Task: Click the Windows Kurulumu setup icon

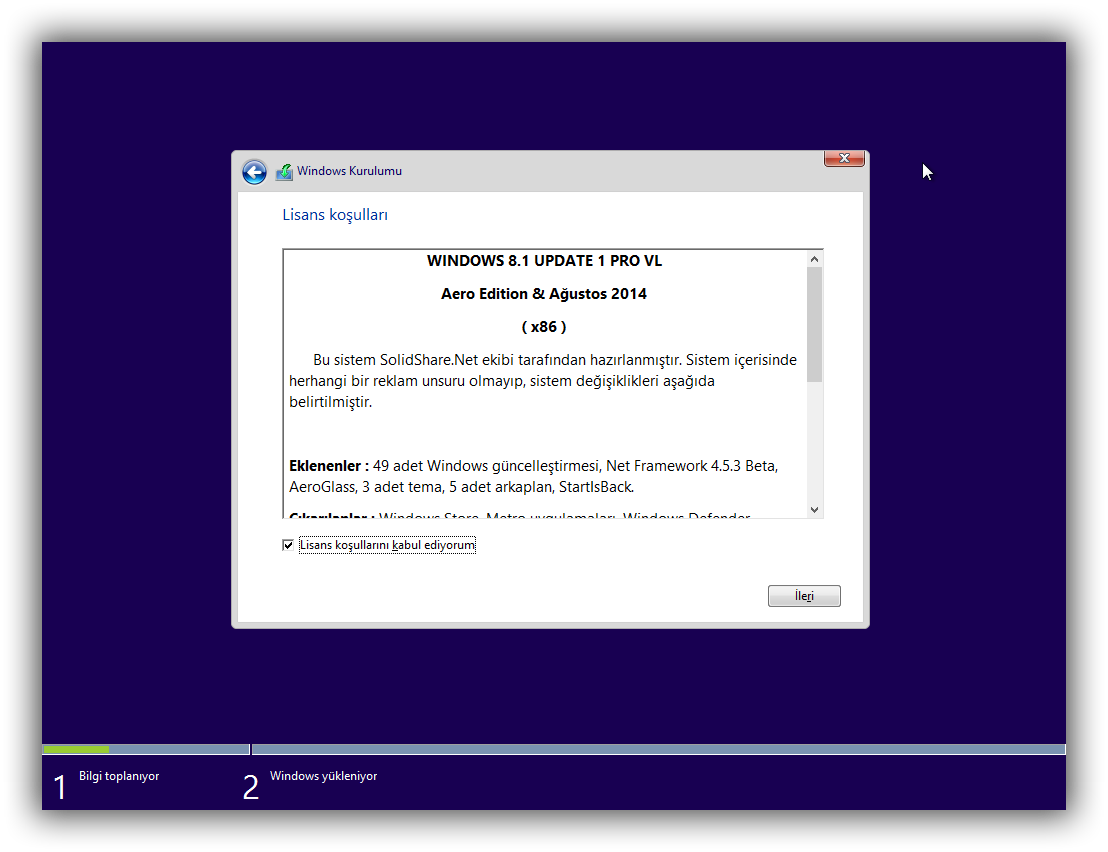Action: [284, 172]
